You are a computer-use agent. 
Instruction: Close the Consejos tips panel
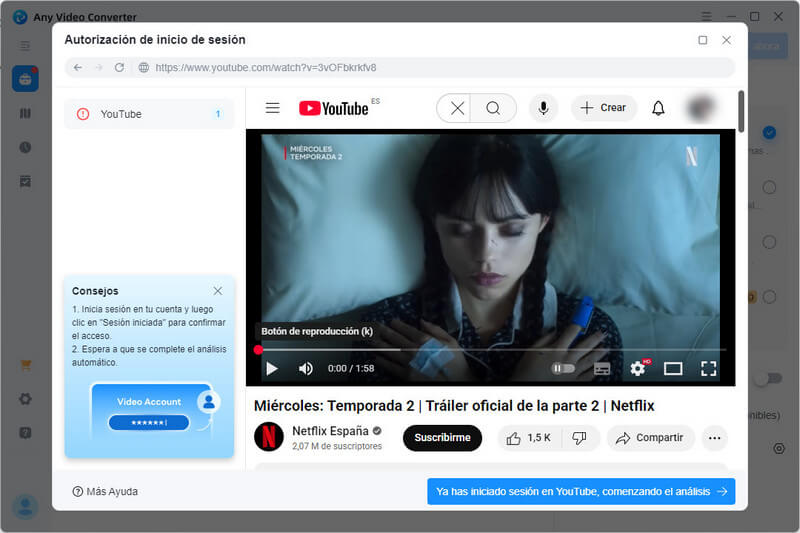[x=218, y=291]
